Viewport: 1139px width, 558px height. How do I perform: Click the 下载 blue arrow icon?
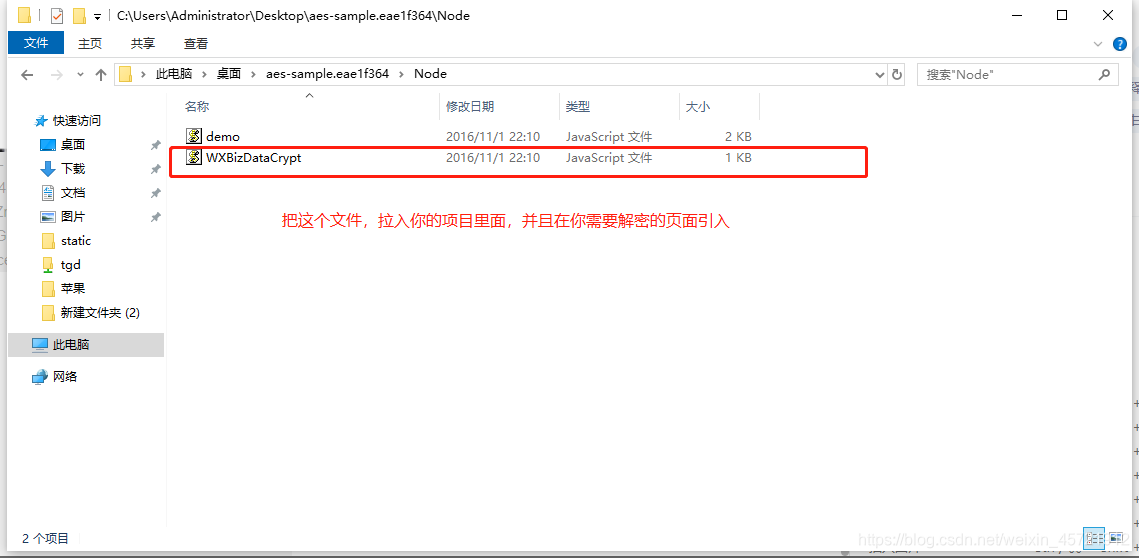(x=48, y=169)
